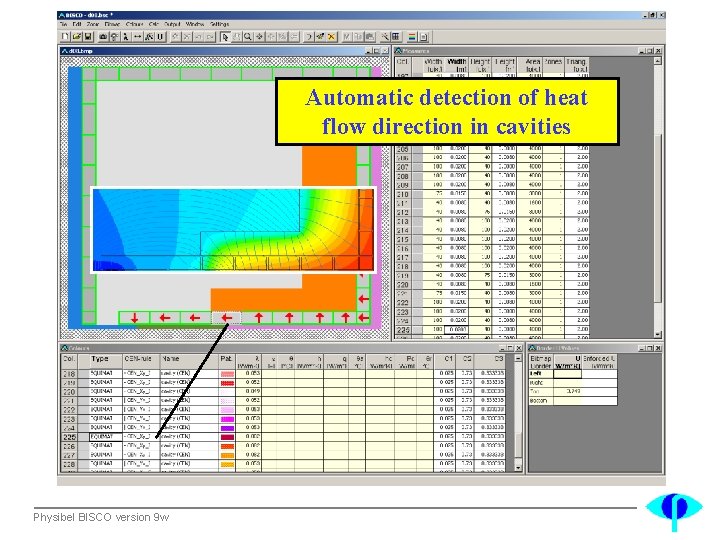Viewport: 720px width, 540px height.
Task: Click the Left row U value field in Bitmap Values
Action: [568, 374]
